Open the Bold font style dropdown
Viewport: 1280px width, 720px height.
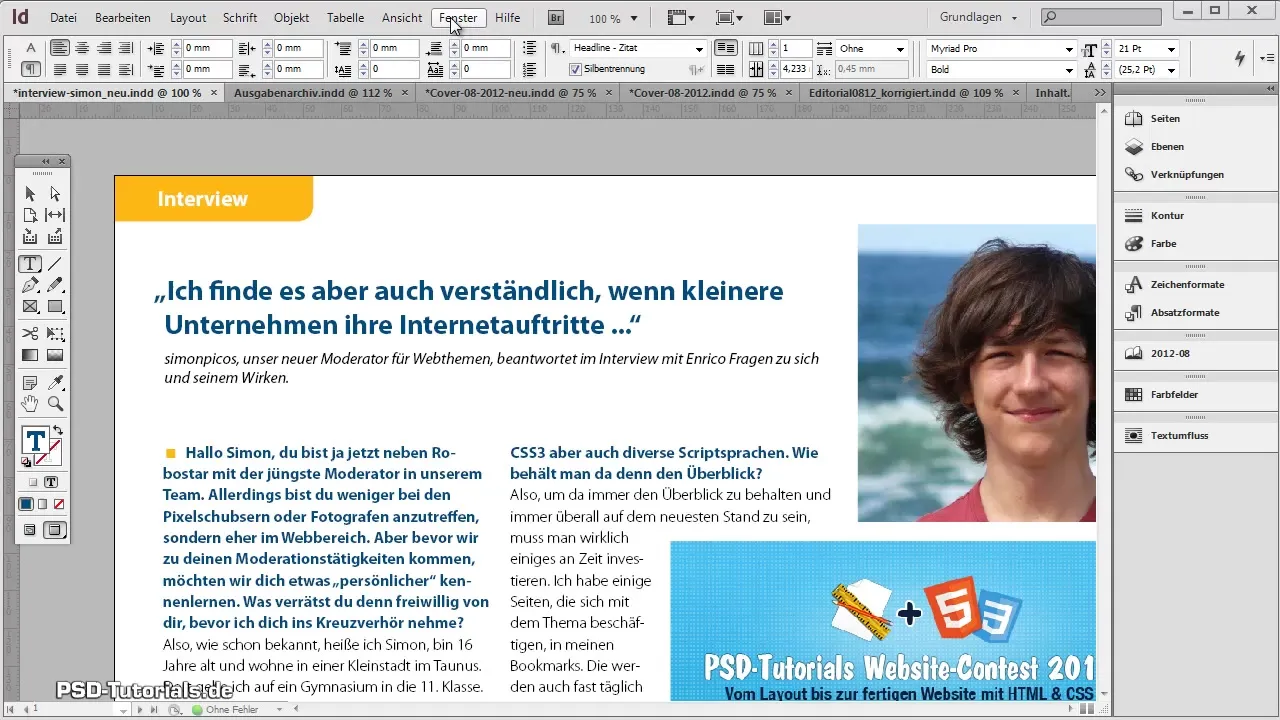[x=1069, y=69]
